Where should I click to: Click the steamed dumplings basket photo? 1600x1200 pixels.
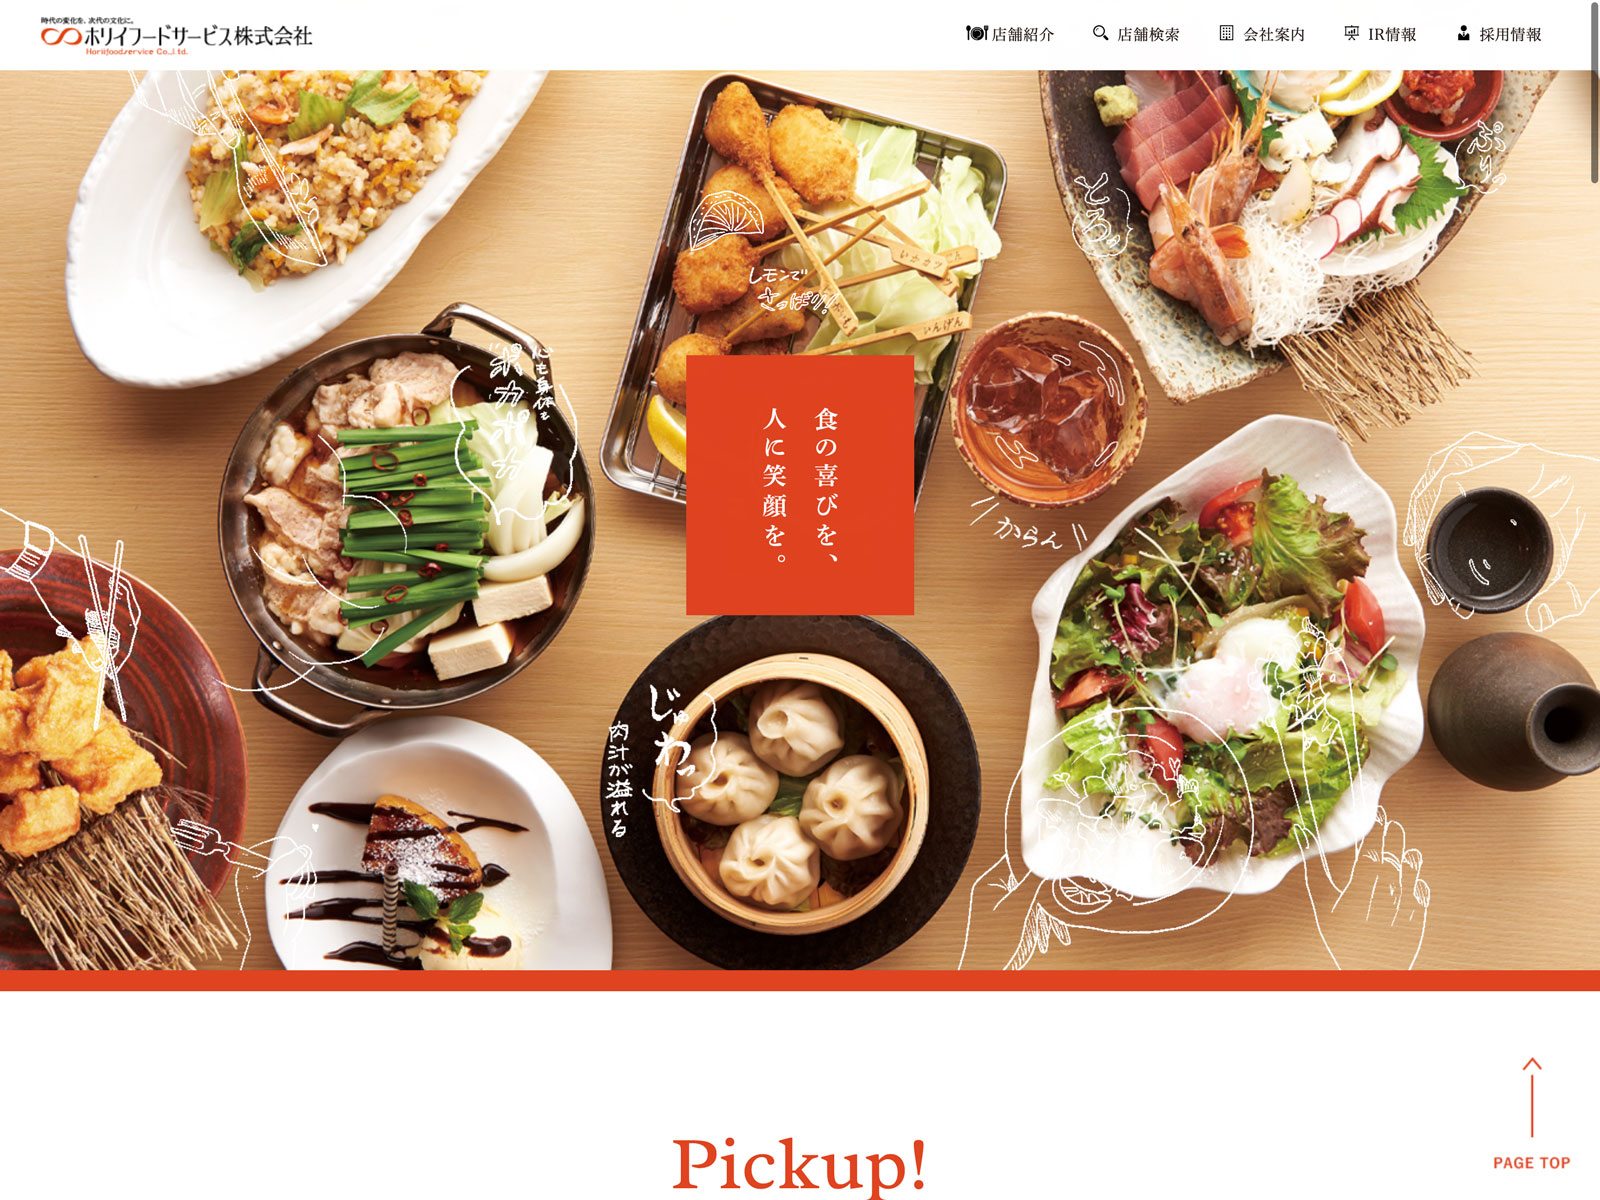point(795,792)
